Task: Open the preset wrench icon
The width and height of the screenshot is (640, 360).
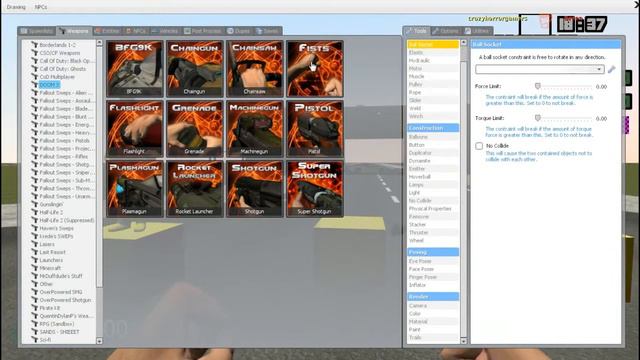Action: point(611,69)
